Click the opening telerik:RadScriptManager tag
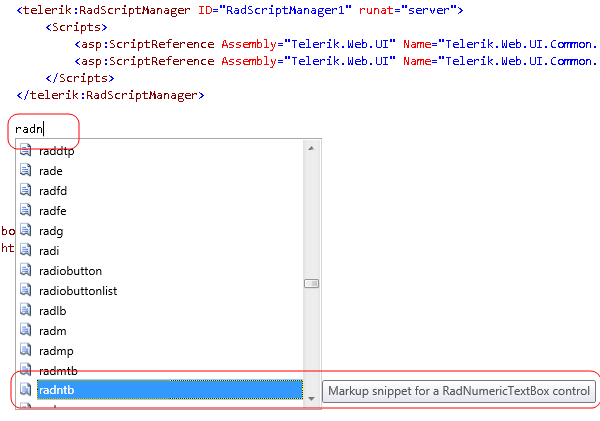 pos(103,10)
